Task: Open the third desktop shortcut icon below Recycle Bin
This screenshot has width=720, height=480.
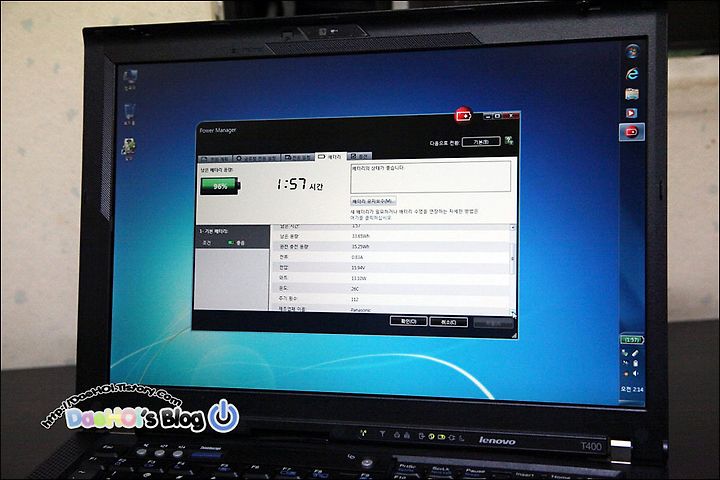Action: [x=128, y=149]
